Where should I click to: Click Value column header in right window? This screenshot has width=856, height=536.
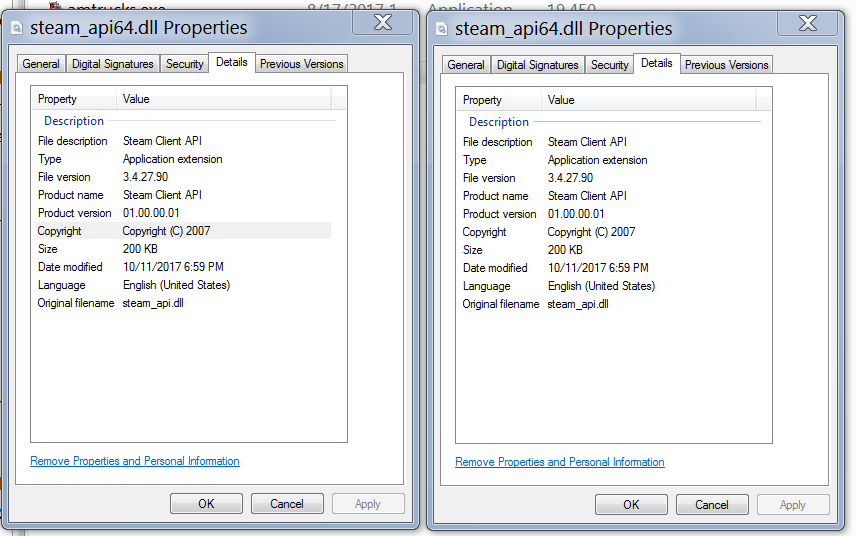649,100
